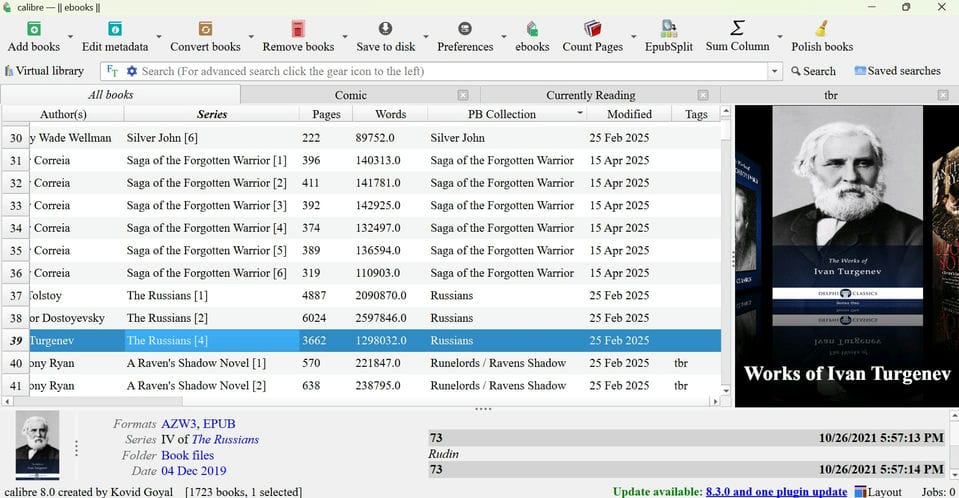Viewport: 959px width, 498px height.
Task: Click the Sum Column sigma icon
Action: point(737,28)
